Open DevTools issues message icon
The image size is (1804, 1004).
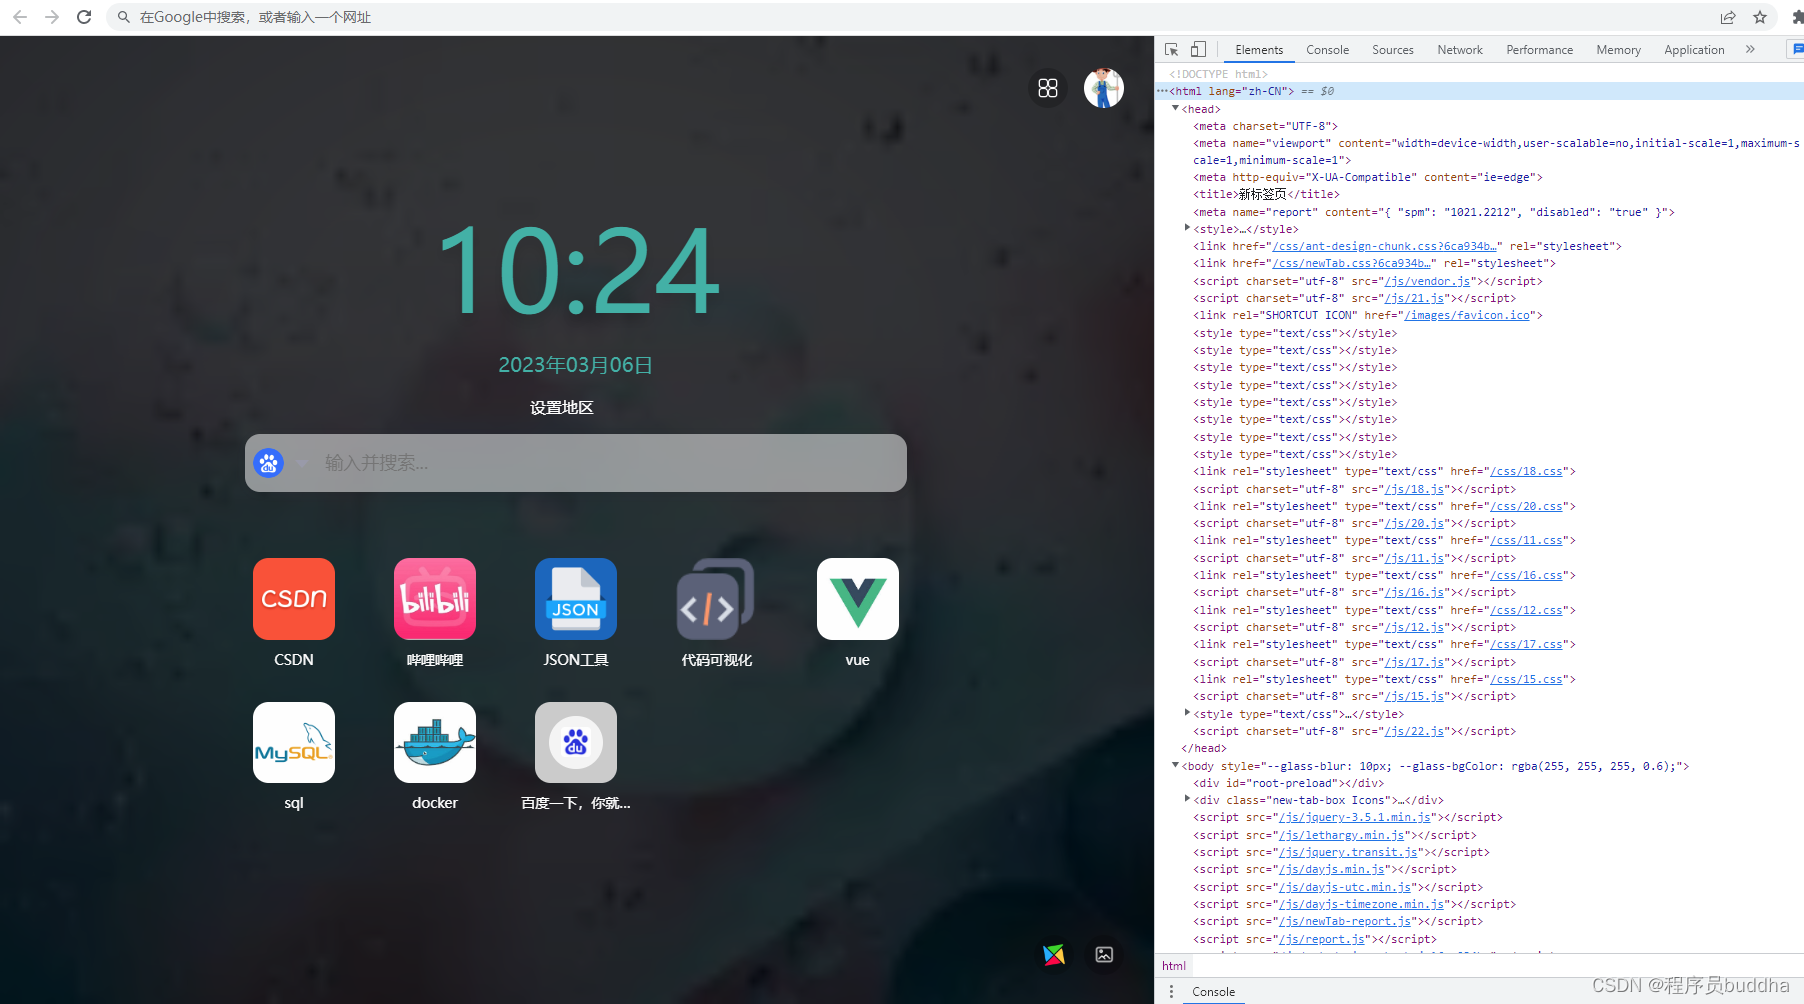(1797, 49)
